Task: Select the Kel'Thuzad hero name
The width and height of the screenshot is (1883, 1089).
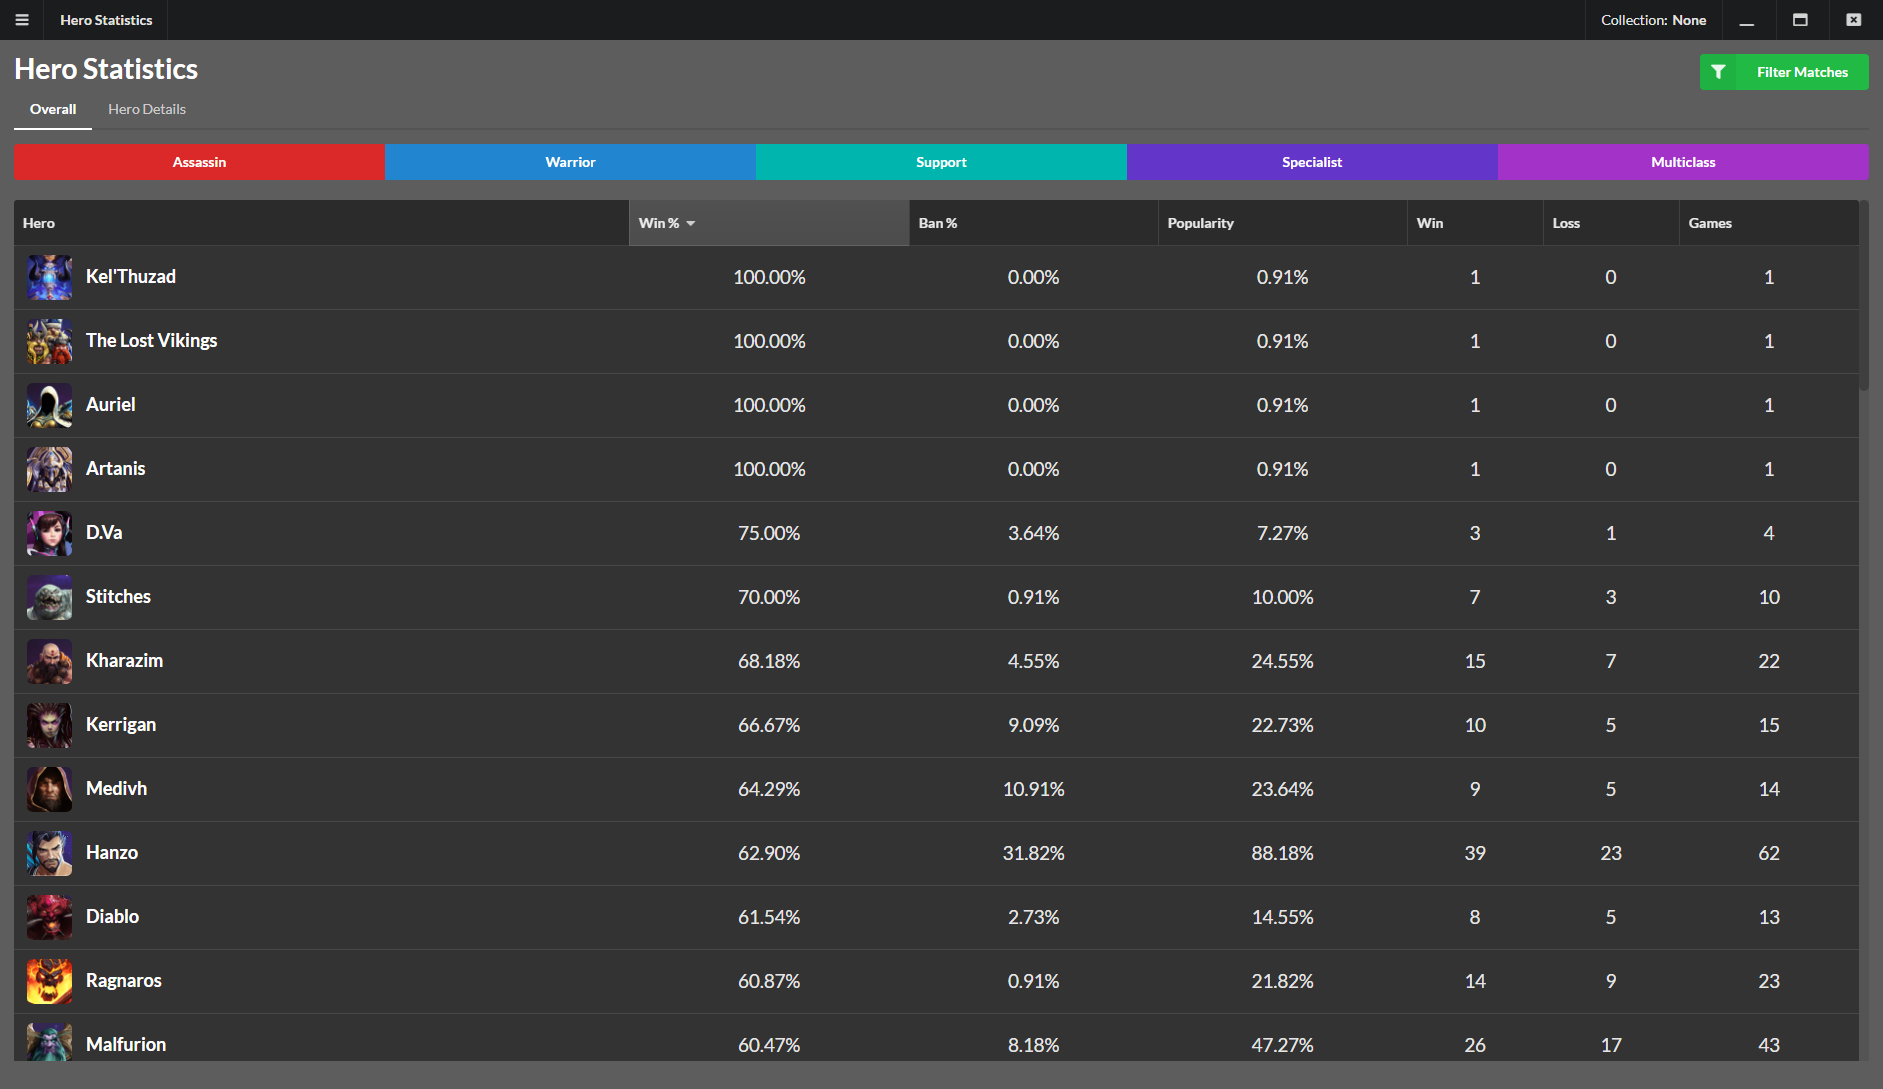Action: tap(131, 277)
